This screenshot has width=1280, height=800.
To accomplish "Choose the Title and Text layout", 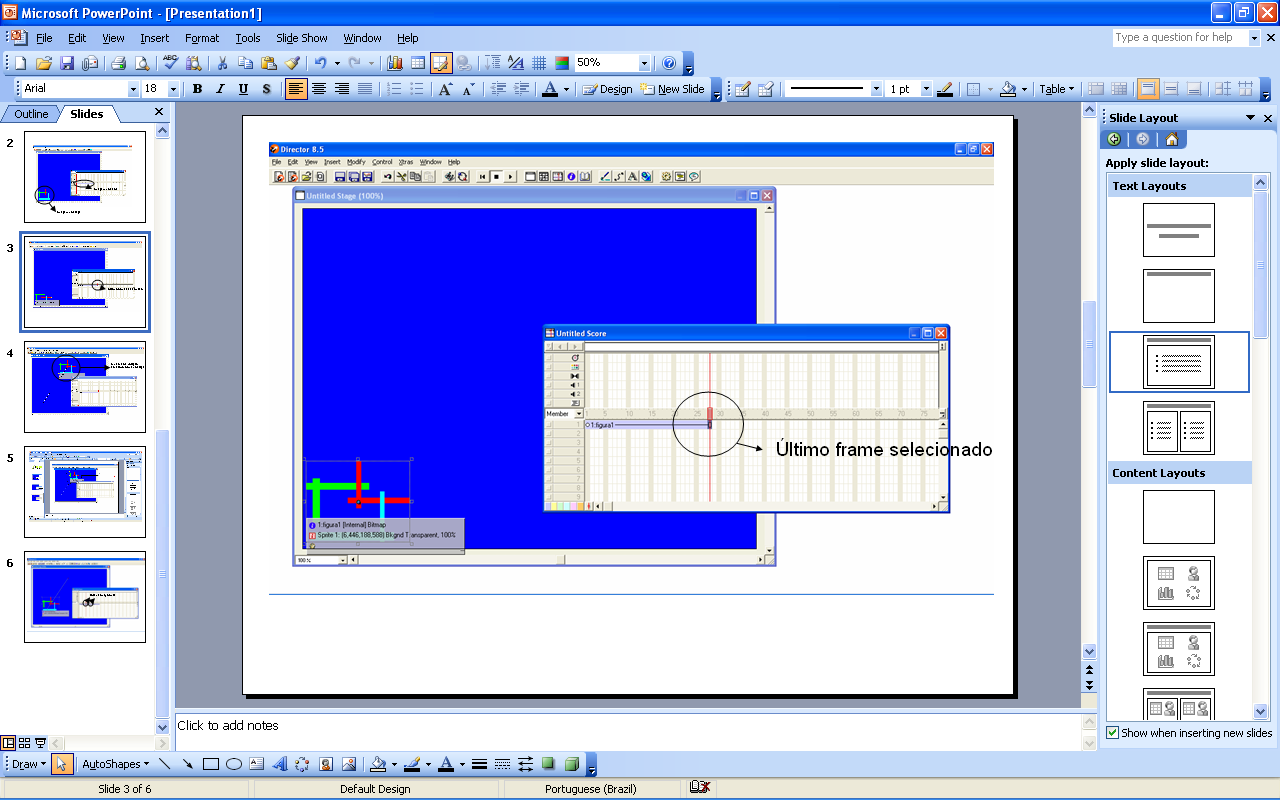I will 1179,362.
